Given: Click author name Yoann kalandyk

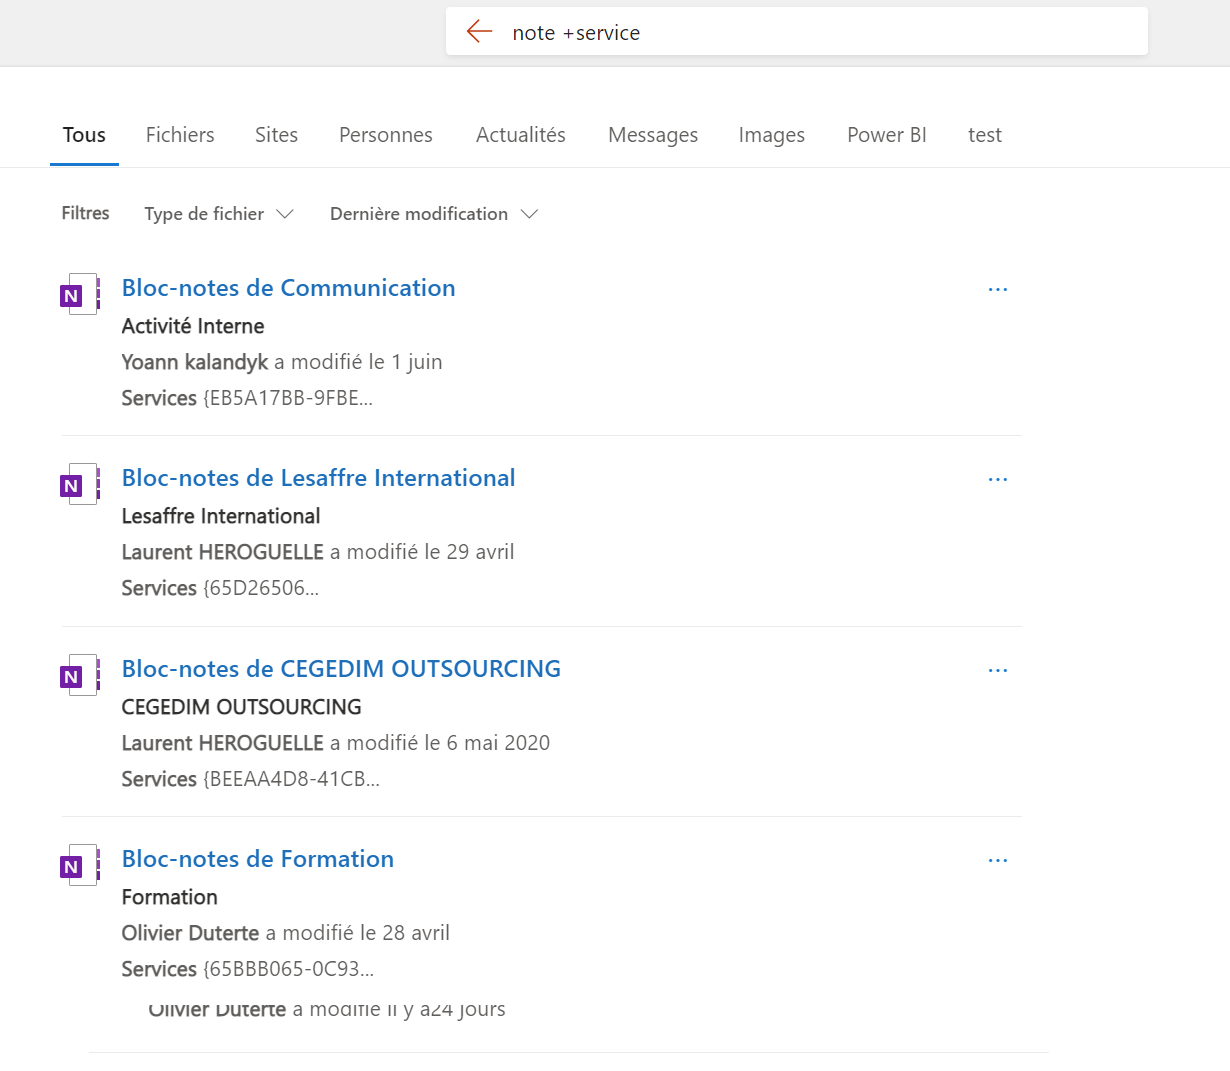Looking at the screenshot, I should (x=195, y=362).
